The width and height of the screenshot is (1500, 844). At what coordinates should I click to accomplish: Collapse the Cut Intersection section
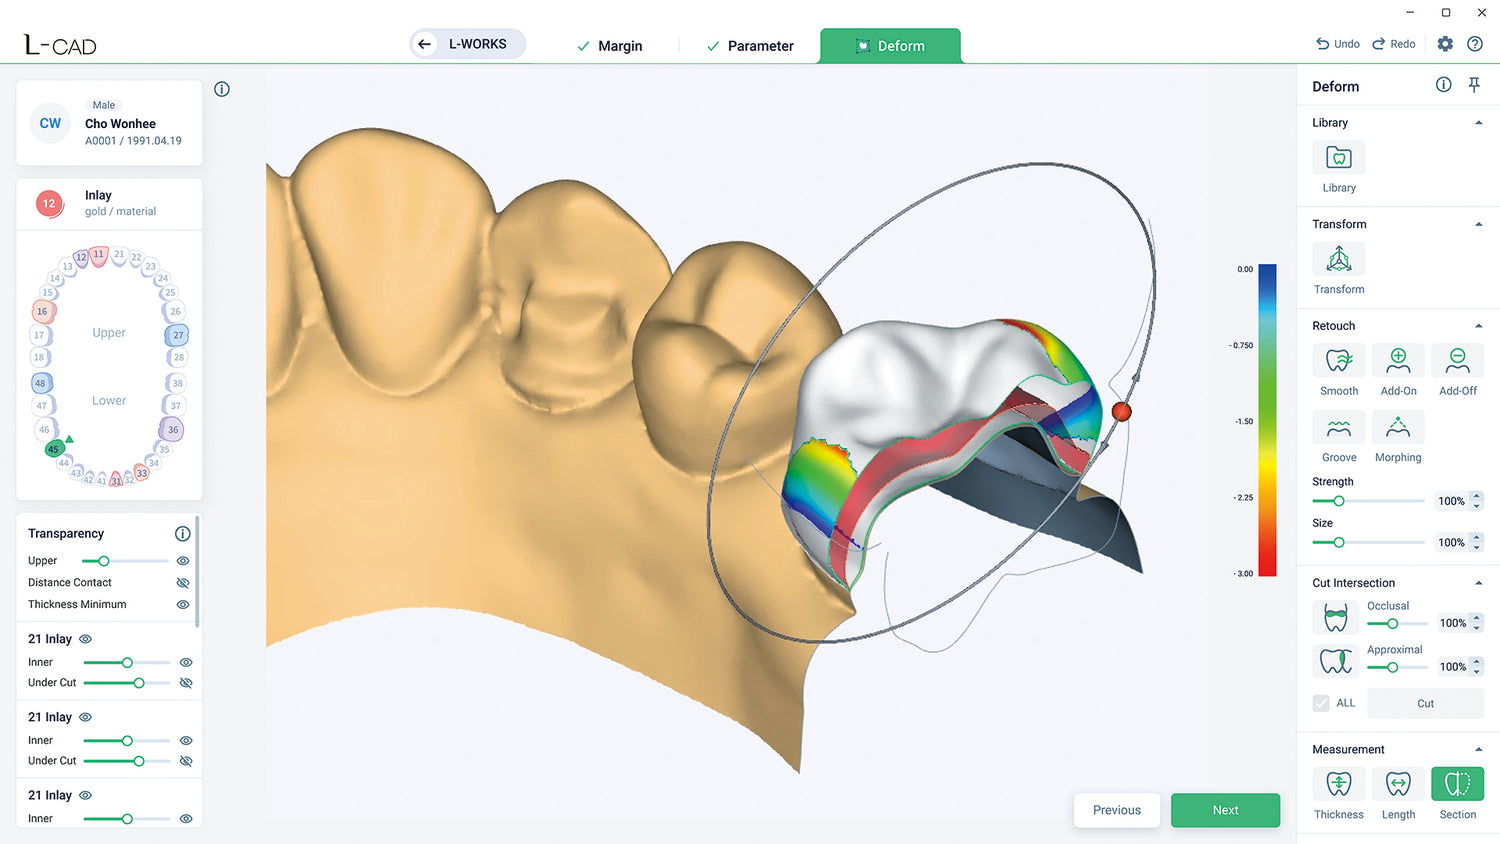pyautogui.click(x=1478, y=583)
